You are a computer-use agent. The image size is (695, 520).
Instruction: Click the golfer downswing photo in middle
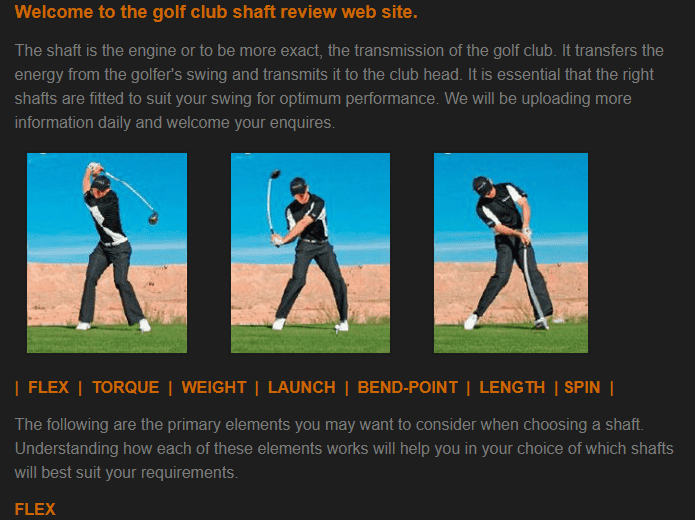pos(310,253)
